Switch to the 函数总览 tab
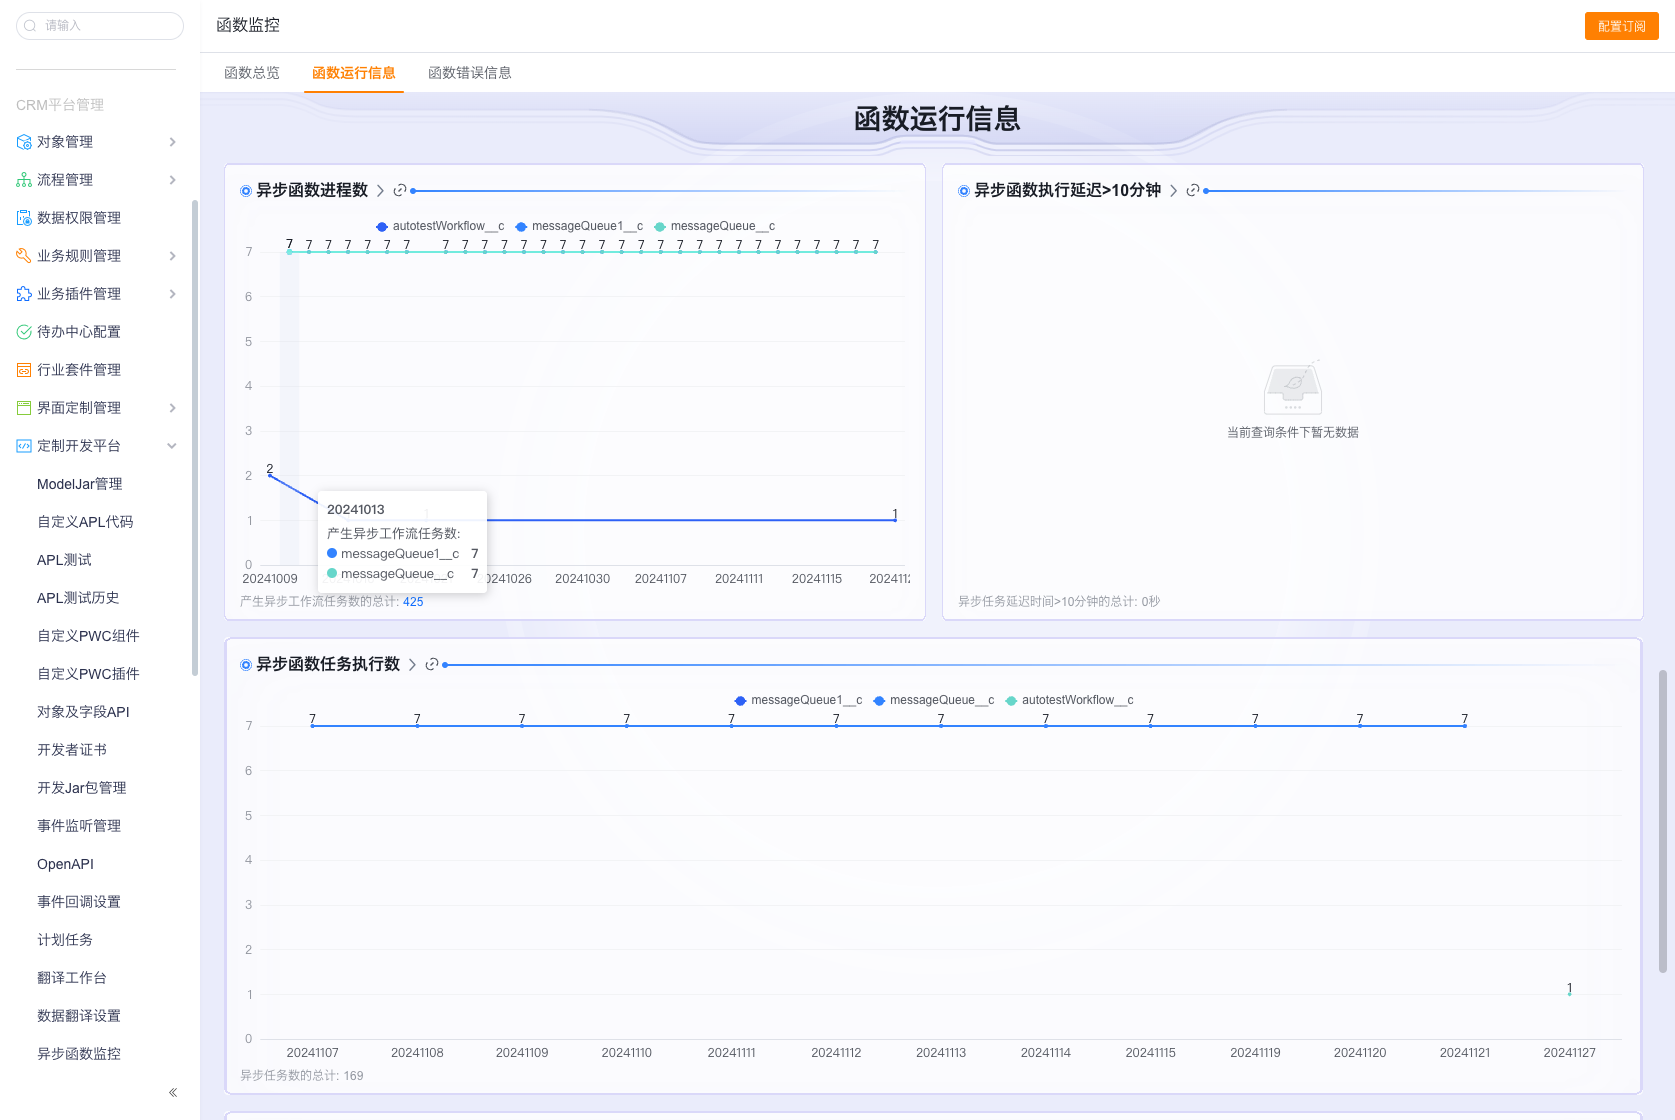Screen dimensions: 1675x1120 pyautogui.click(x=252, y=73)
